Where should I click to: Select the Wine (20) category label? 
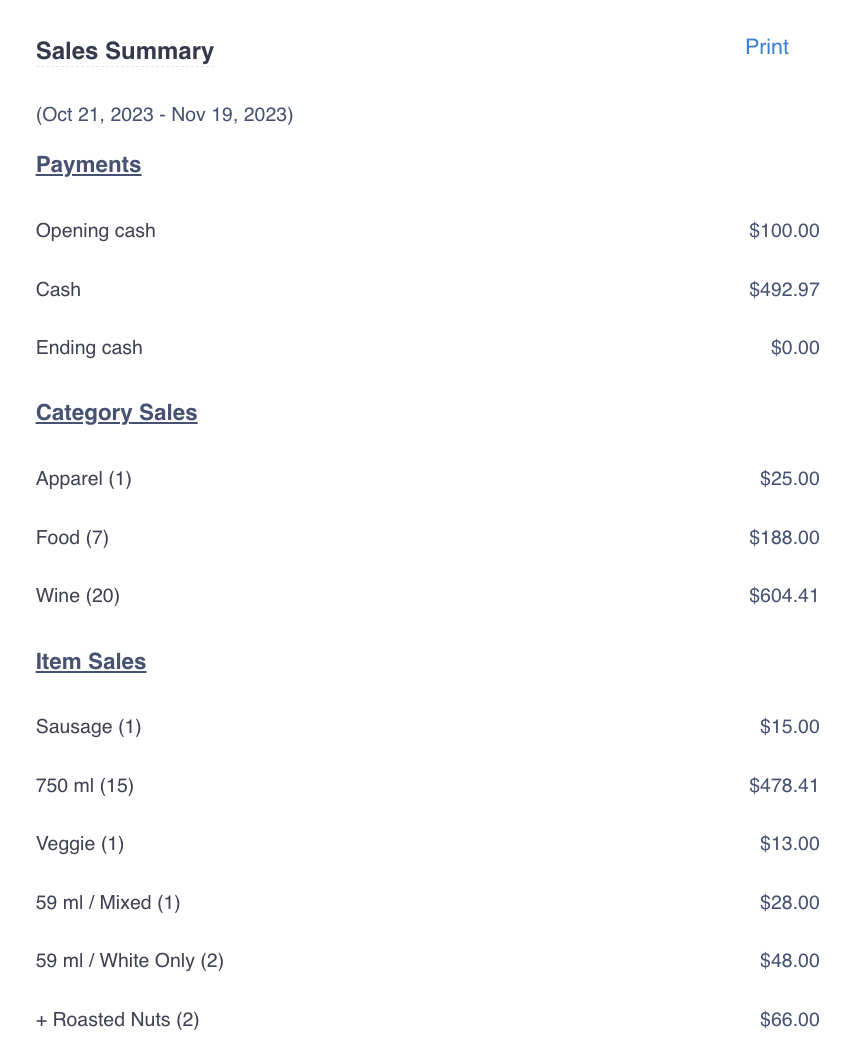tap(78, 596)
